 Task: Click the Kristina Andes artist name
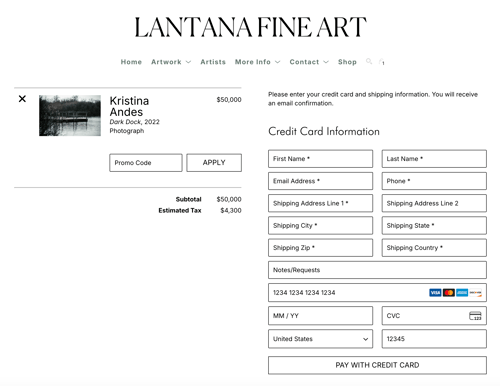[129, 106]
